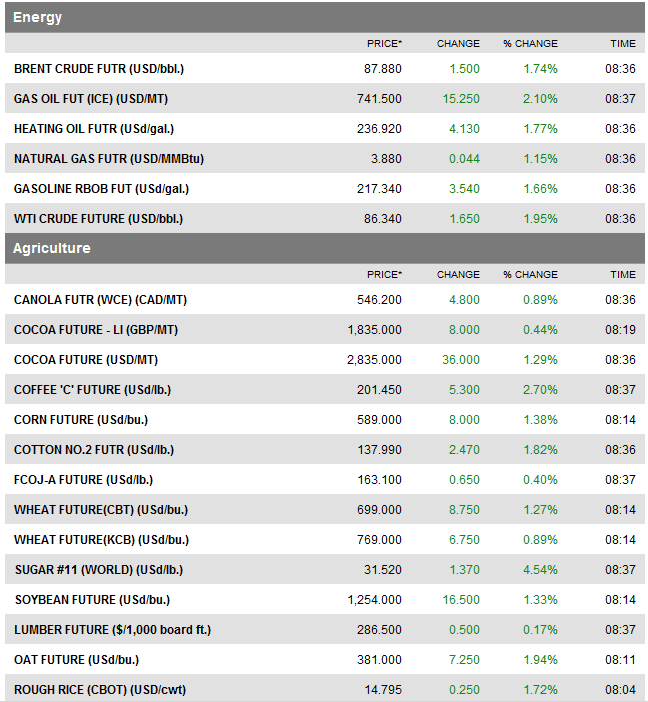This screenshot has height=702, width=648.
Task: Select the Agriculture section header
Action: point(52,248)
